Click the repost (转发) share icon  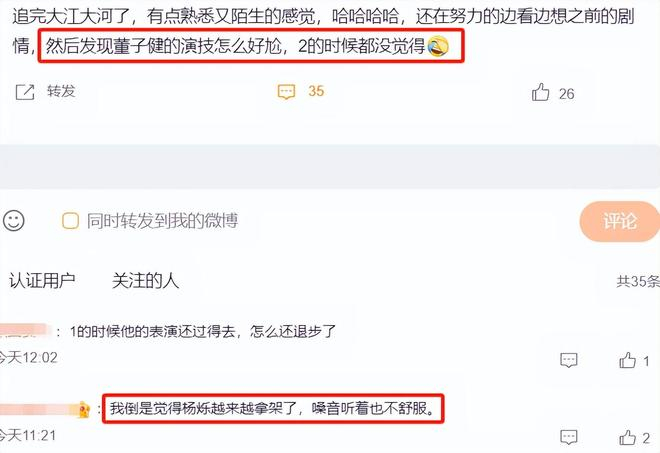pyautogui.click(x=25, y=92)
